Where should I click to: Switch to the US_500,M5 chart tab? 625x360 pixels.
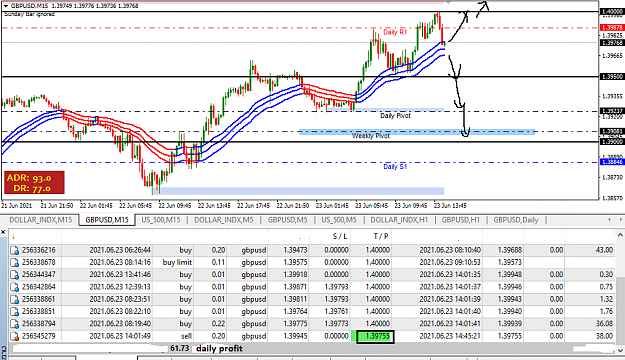[339, 220]
